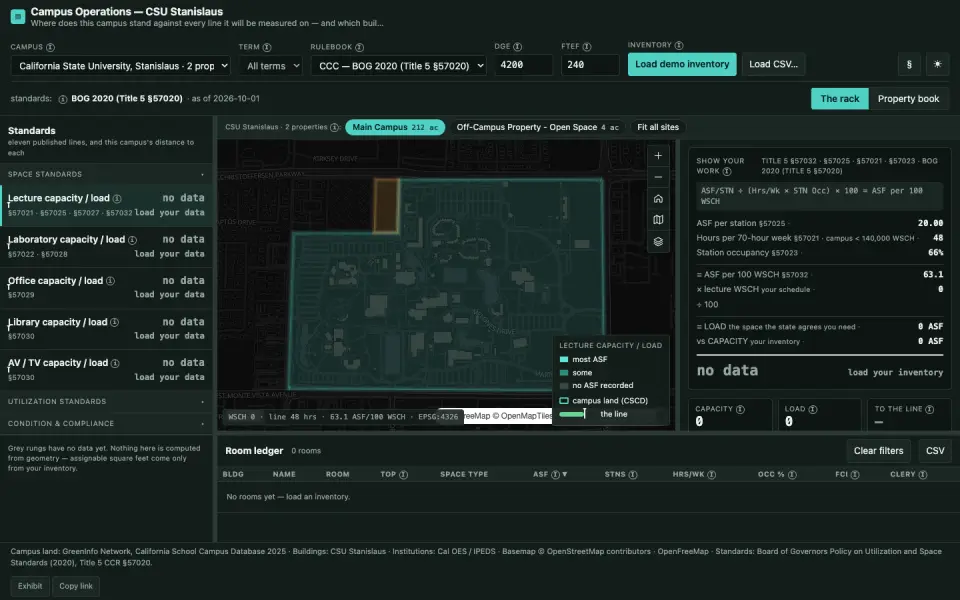Click Load demo inventory button
Viewport: 960px width, 600px height.
coord(682,64)
